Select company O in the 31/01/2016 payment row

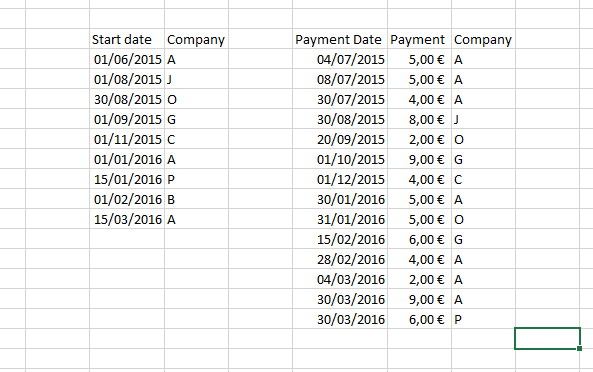(x=483, y=220)
